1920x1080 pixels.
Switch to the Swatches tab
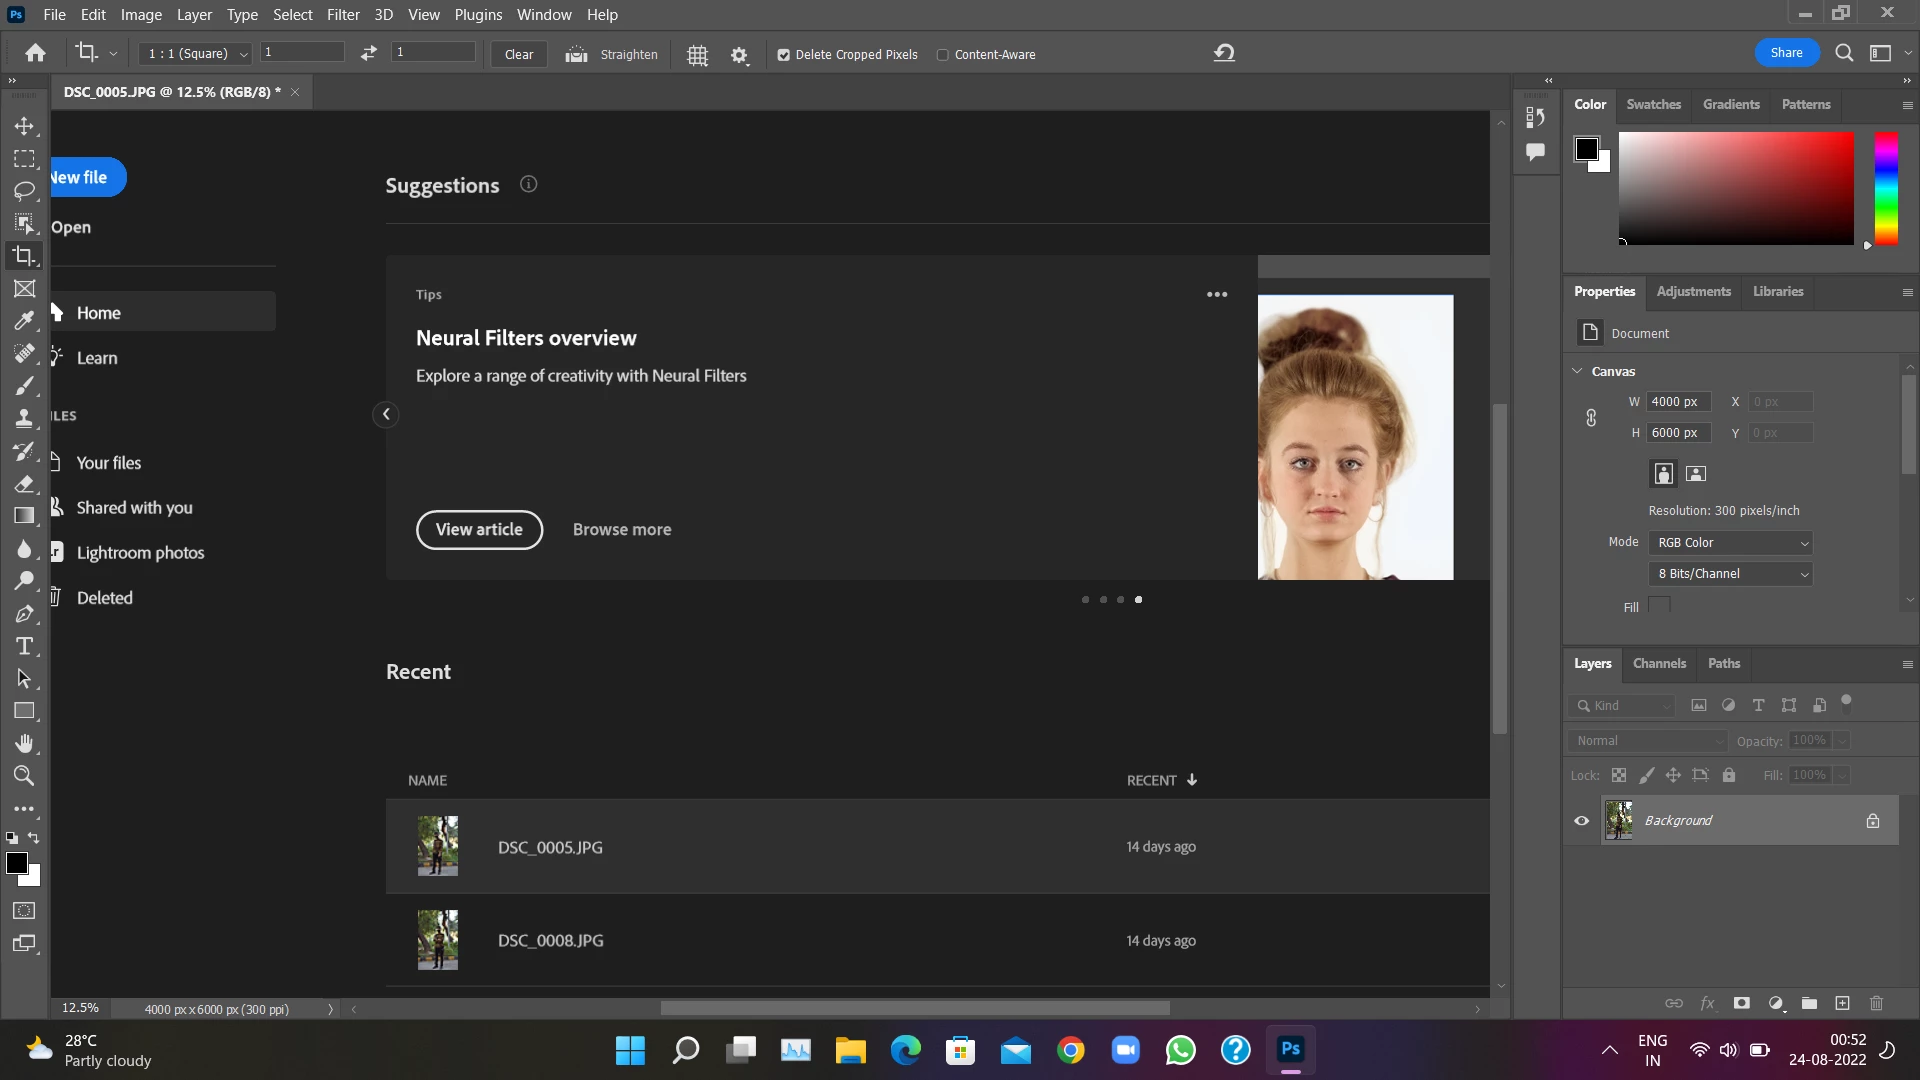tap(1653, 104)
